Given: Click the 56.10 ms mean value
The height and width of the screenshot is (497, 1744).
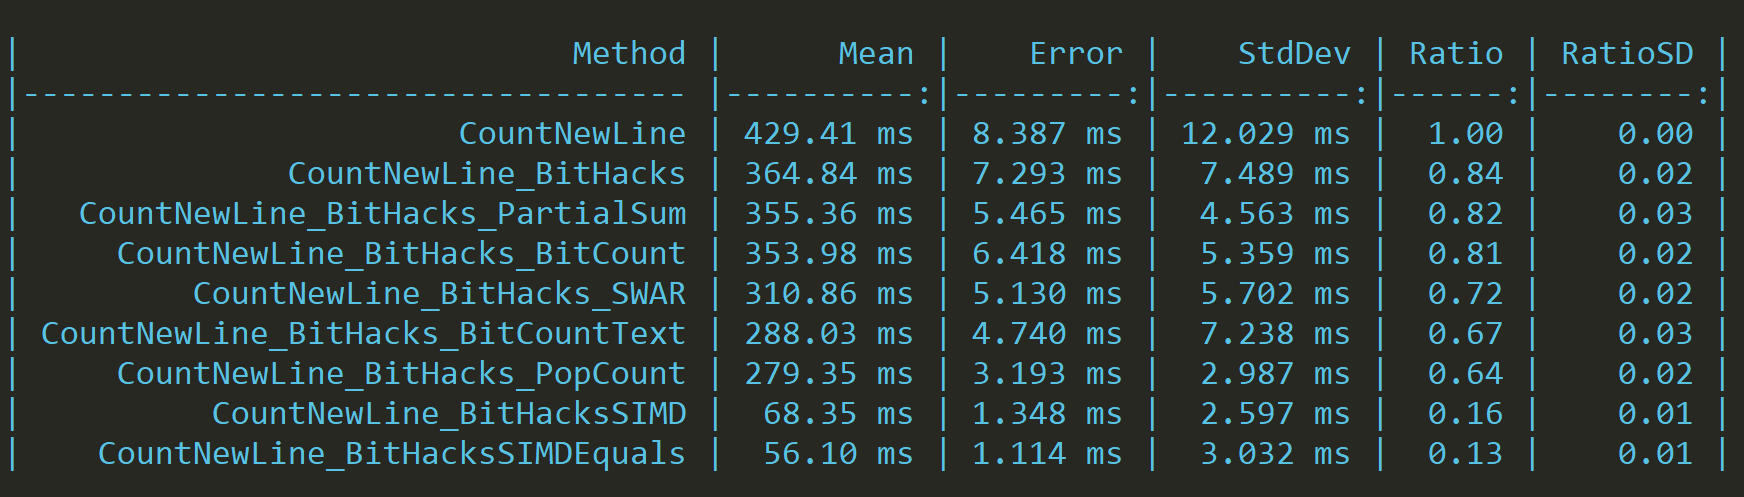Looking at the screenshot, I should (x=838, y=453).
